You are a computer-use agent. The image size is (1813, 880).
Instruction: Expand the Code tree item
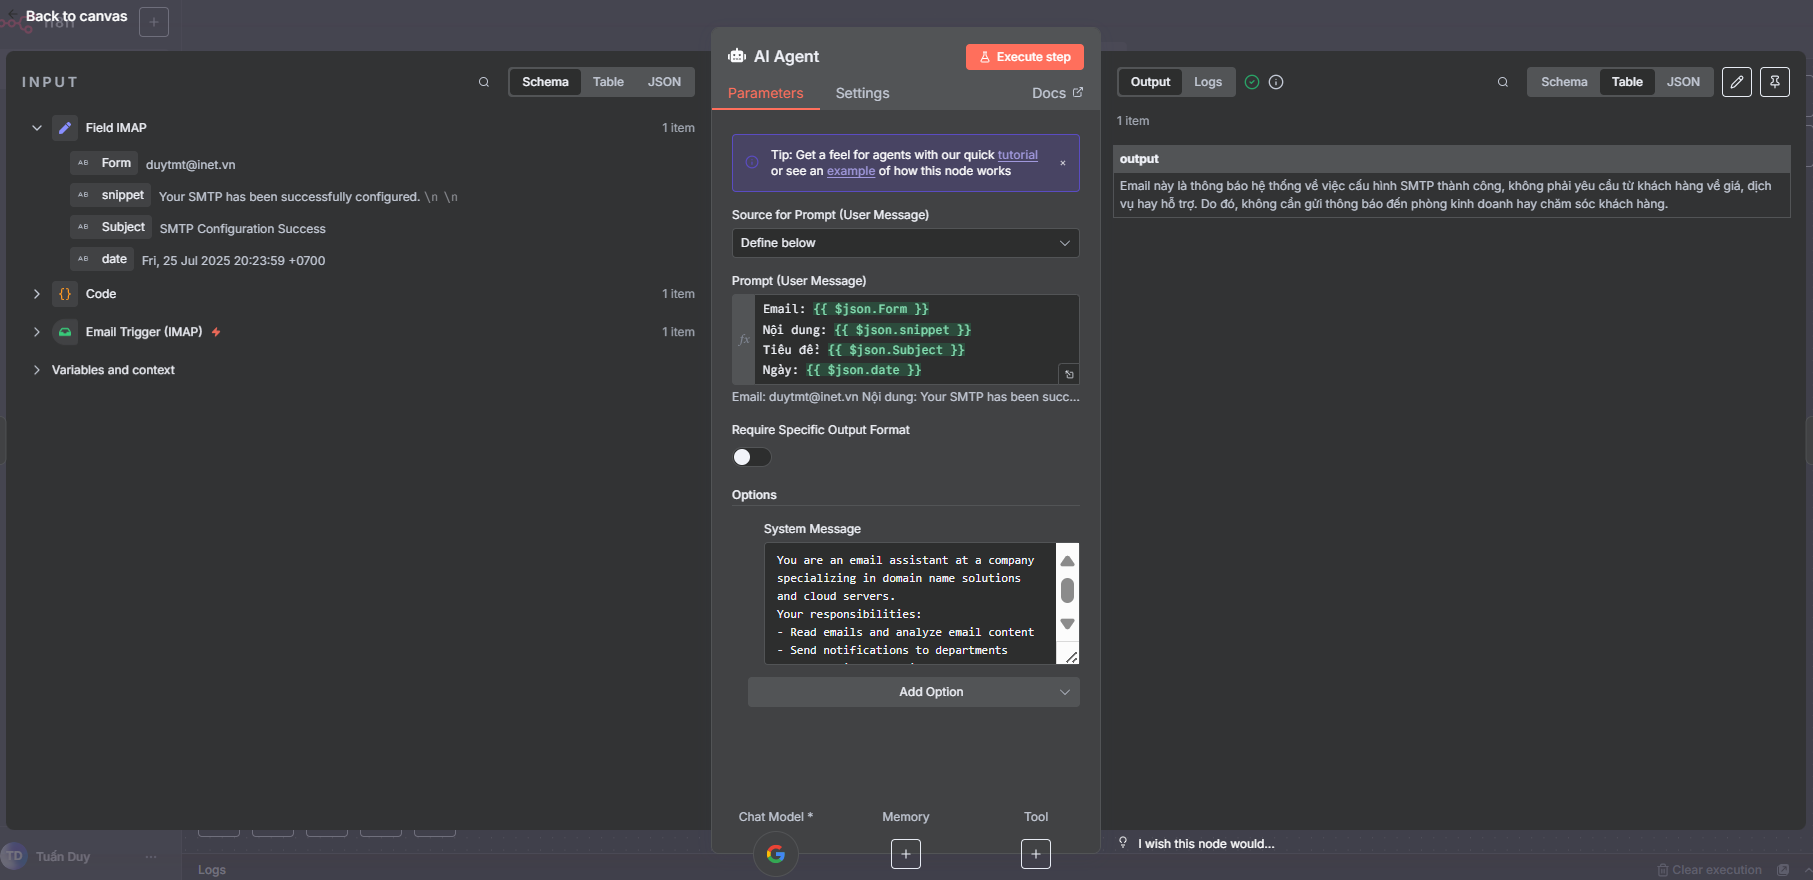pos(37,294)
